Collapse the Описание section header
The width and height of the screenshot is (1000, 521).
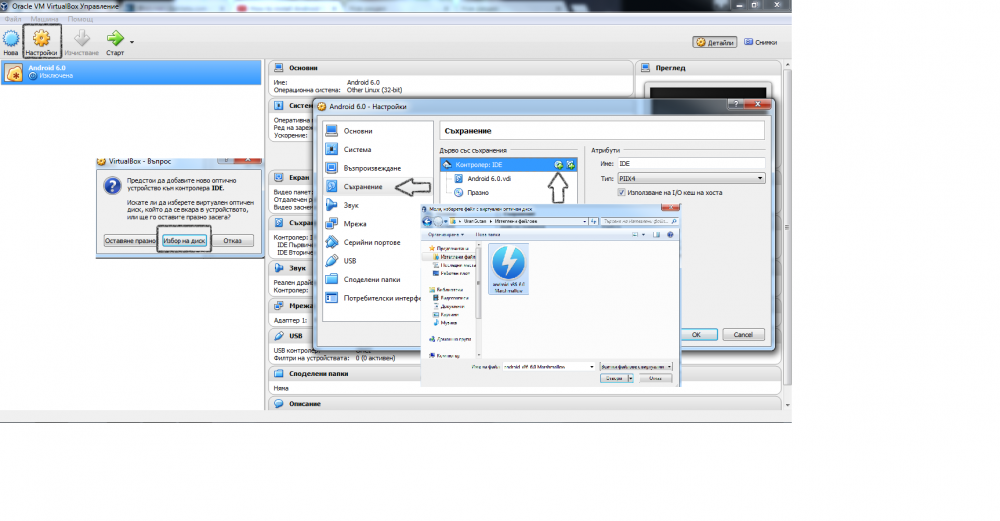click(x=524, y=404)
